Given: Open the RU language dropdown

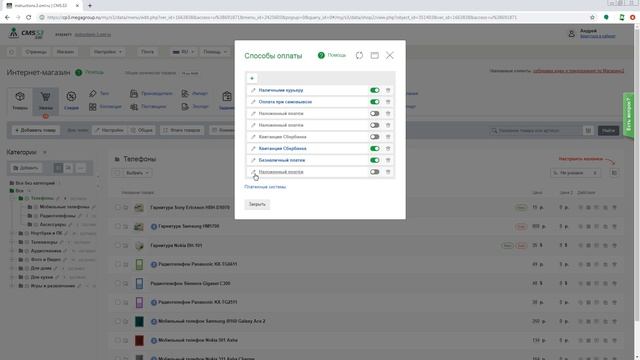Looking at the screenshot, I should [183, 52].
